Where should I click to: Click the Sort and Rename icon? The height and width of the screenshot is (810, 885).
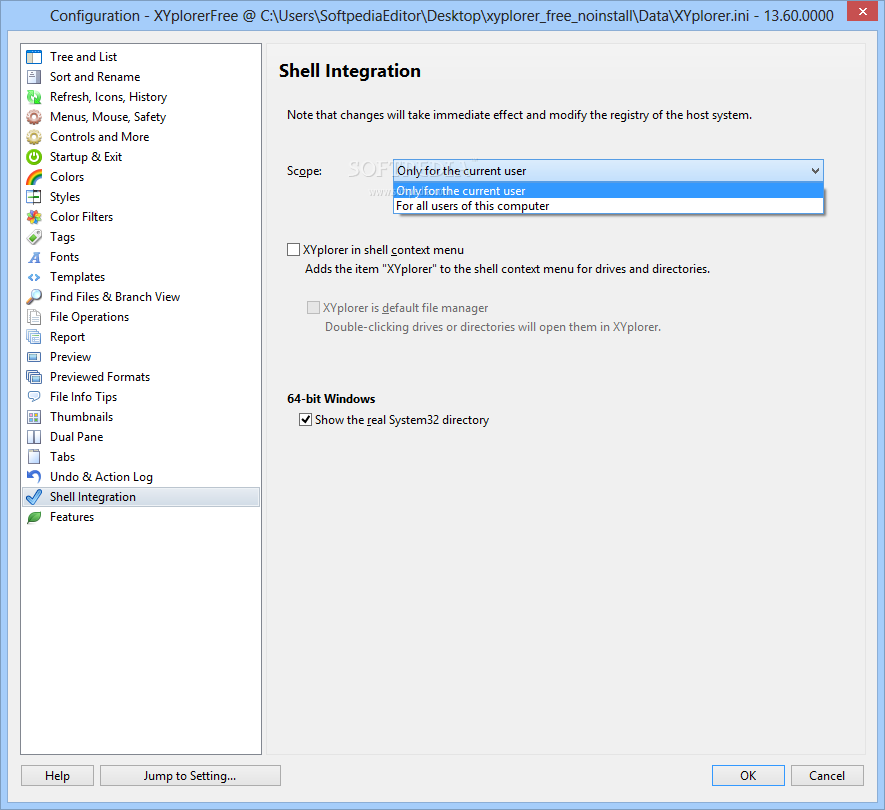point(34,77)
